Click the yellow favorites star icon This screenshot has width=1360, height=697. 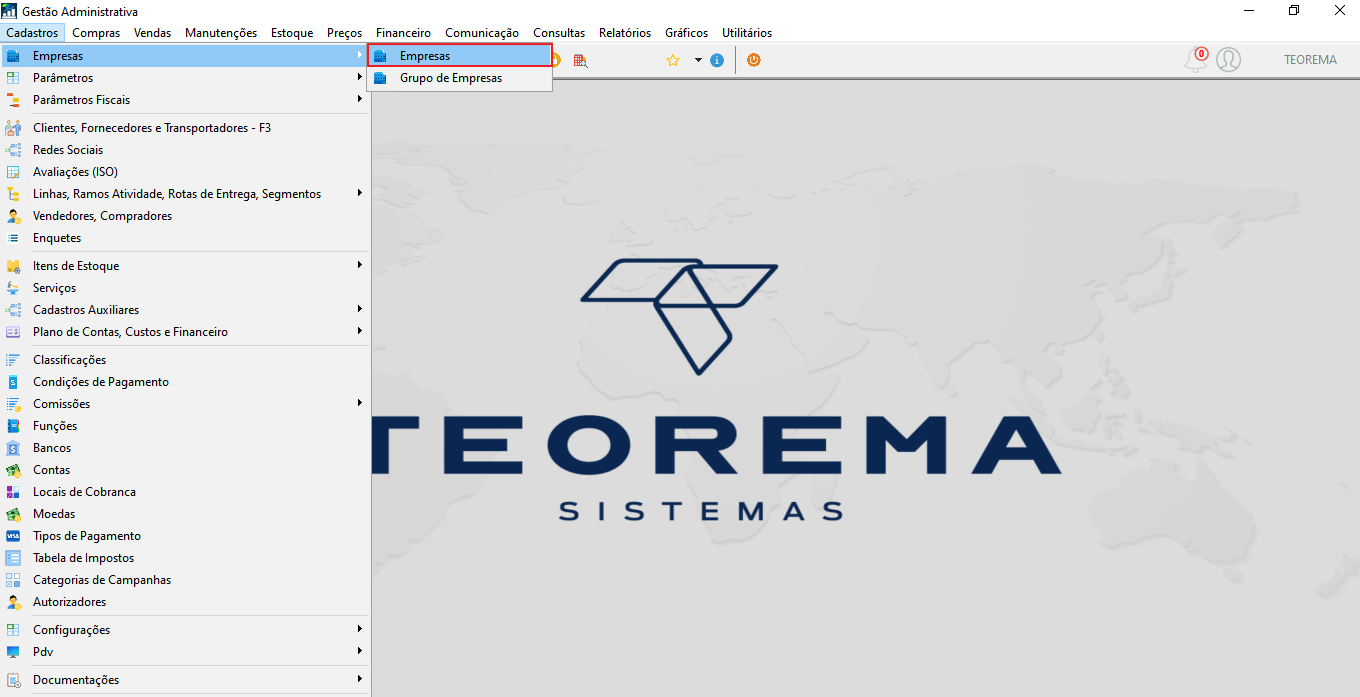[x=673, y=60]
